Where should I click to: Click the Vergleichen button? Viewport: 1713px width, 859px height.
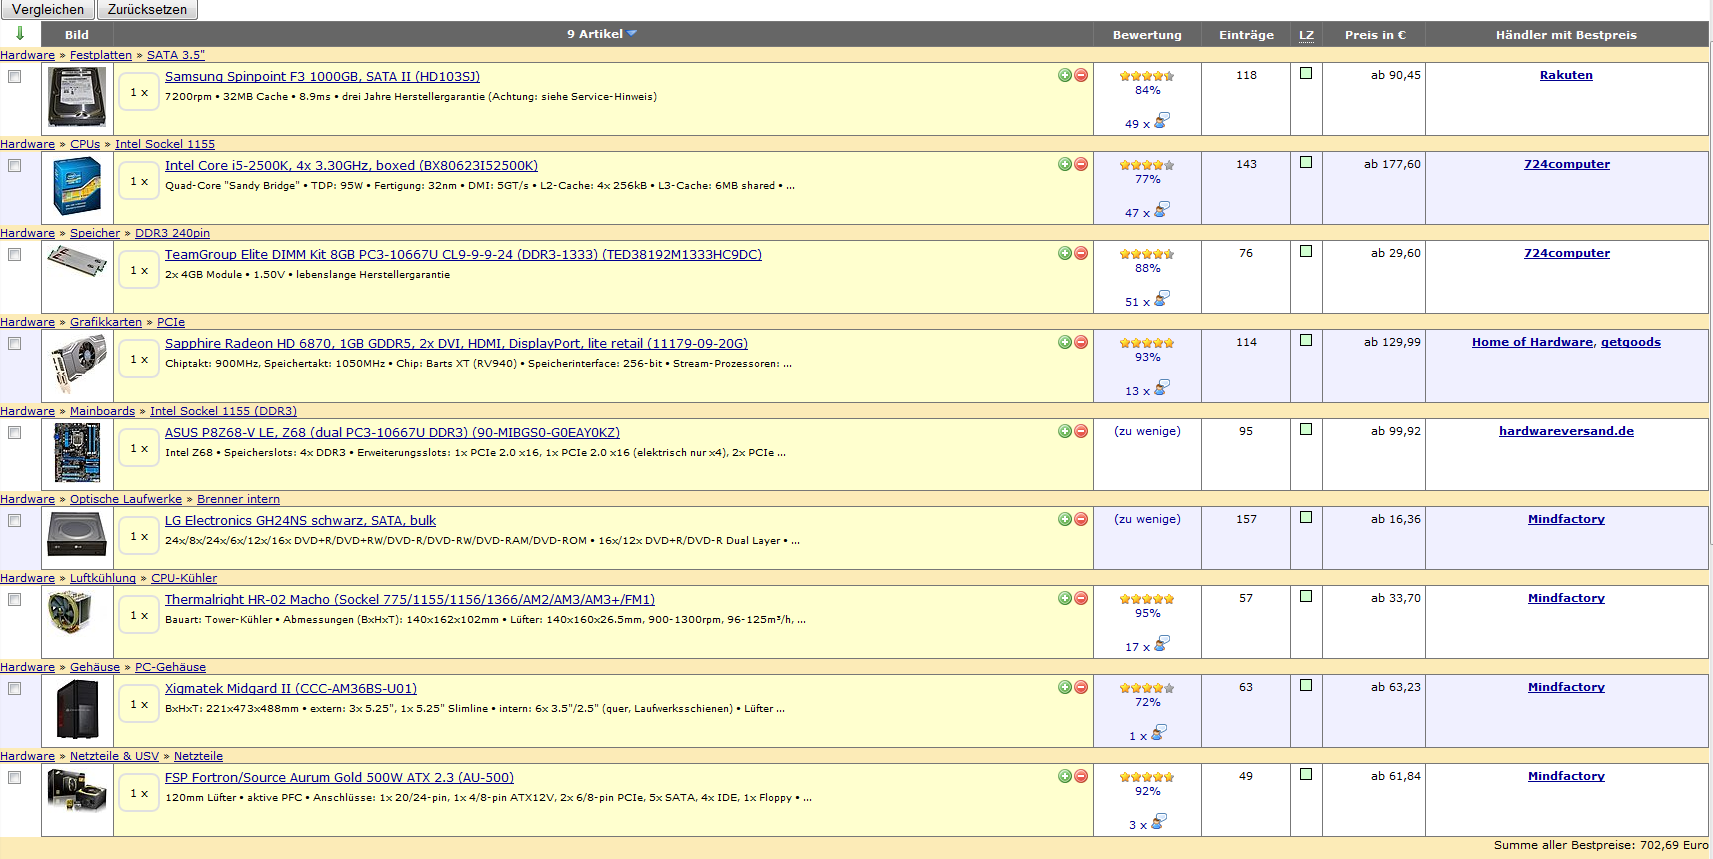tap(48, 9)
